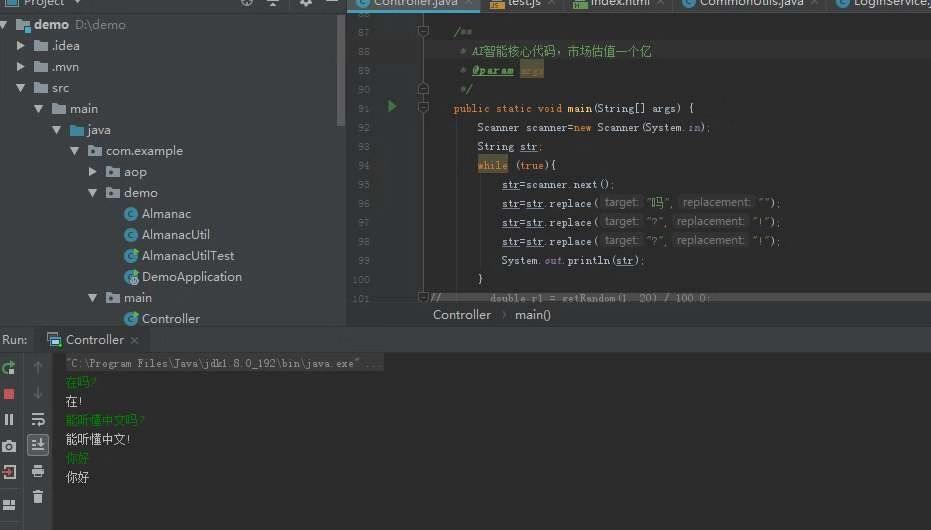Run main method from the gutter arrow
This screenshot has height=530, width=931.
point(392,106)
